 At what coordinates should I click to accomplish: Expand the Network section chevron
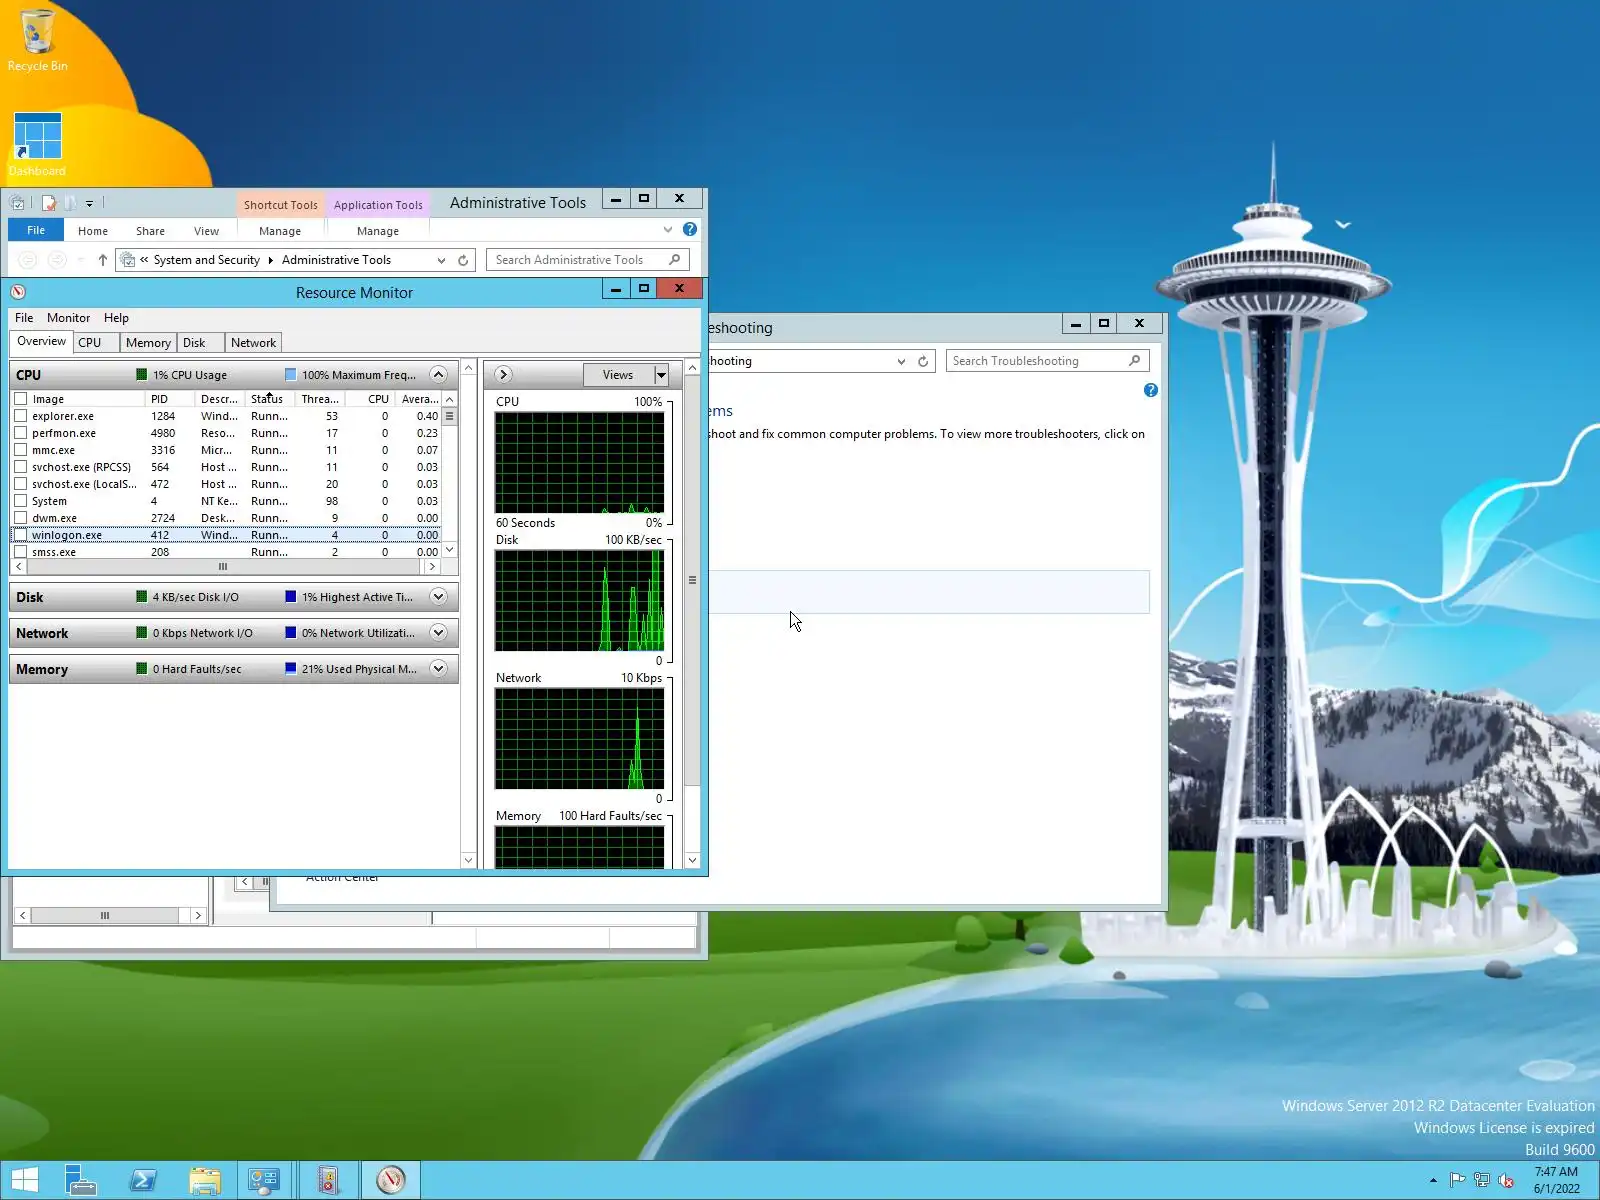click(438, 632)
